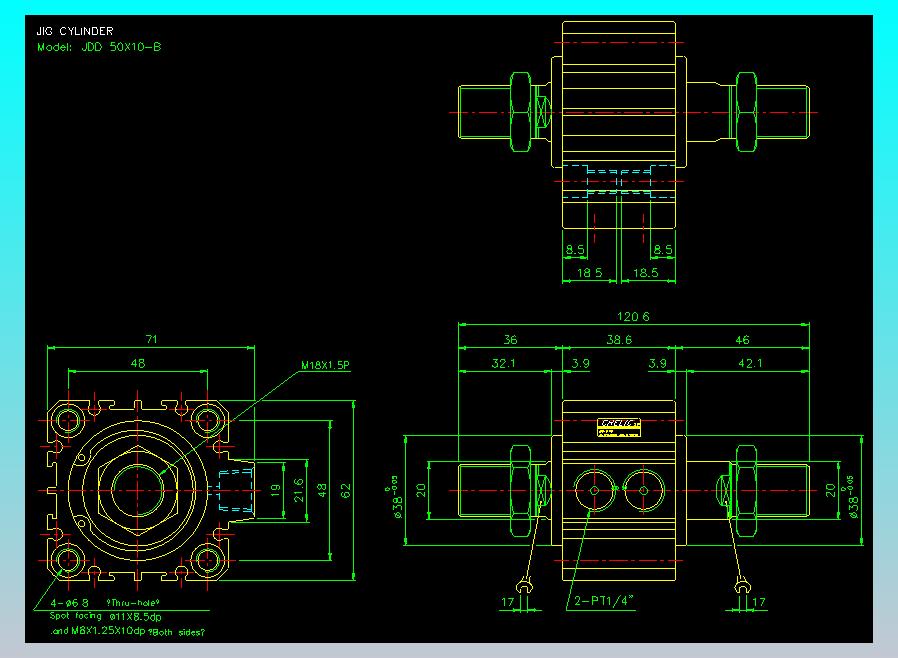The image size is (898, 658).
Task: Pick the 42.1 dimension value
Action: coord(750,363)
